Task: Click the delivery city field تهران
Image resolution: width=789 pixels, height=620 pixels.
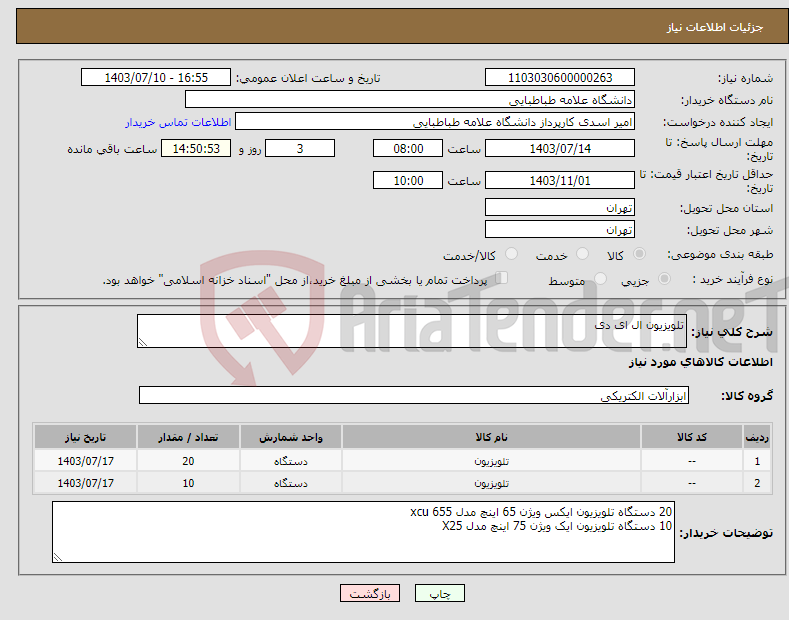Action: coord(560,229)
